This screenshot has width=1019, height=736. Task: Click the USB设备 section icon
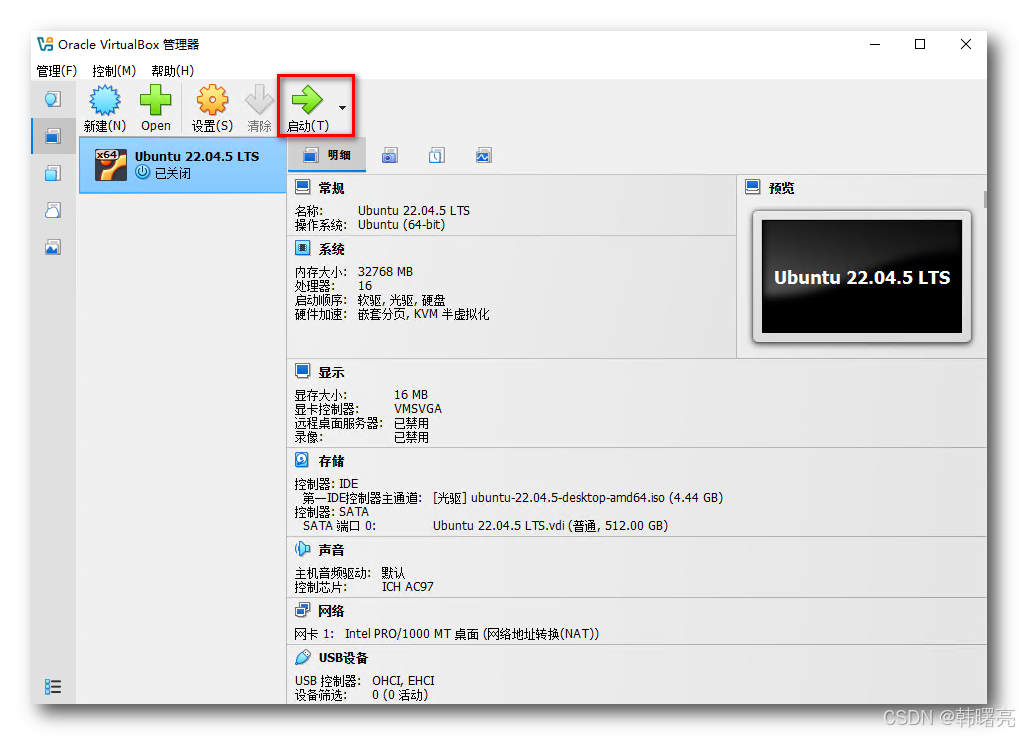point(302,657)
